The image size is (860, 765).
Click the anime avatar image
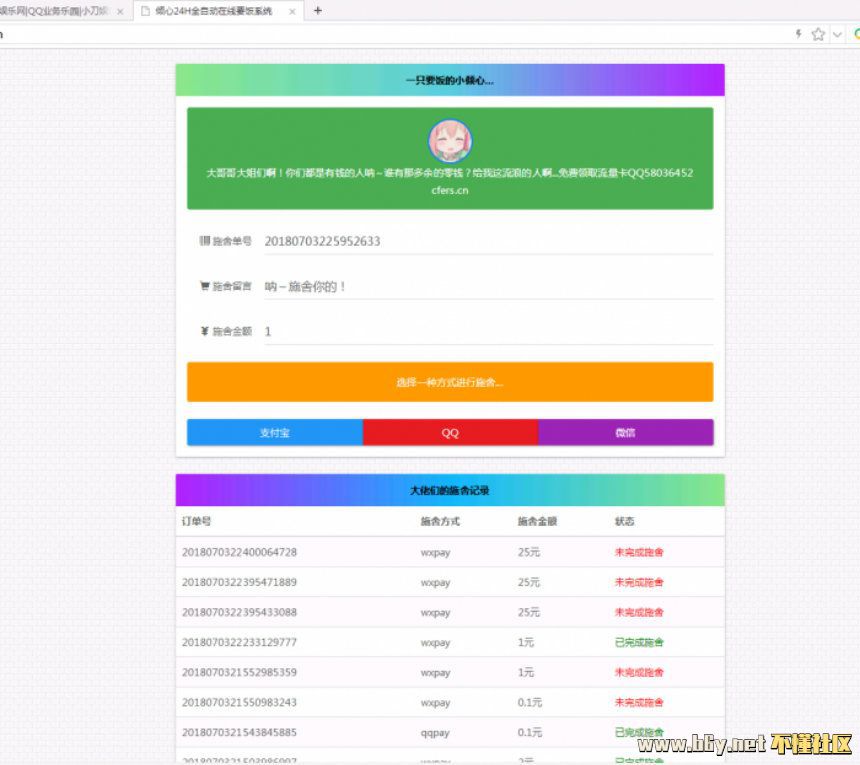tap(450, 141)
